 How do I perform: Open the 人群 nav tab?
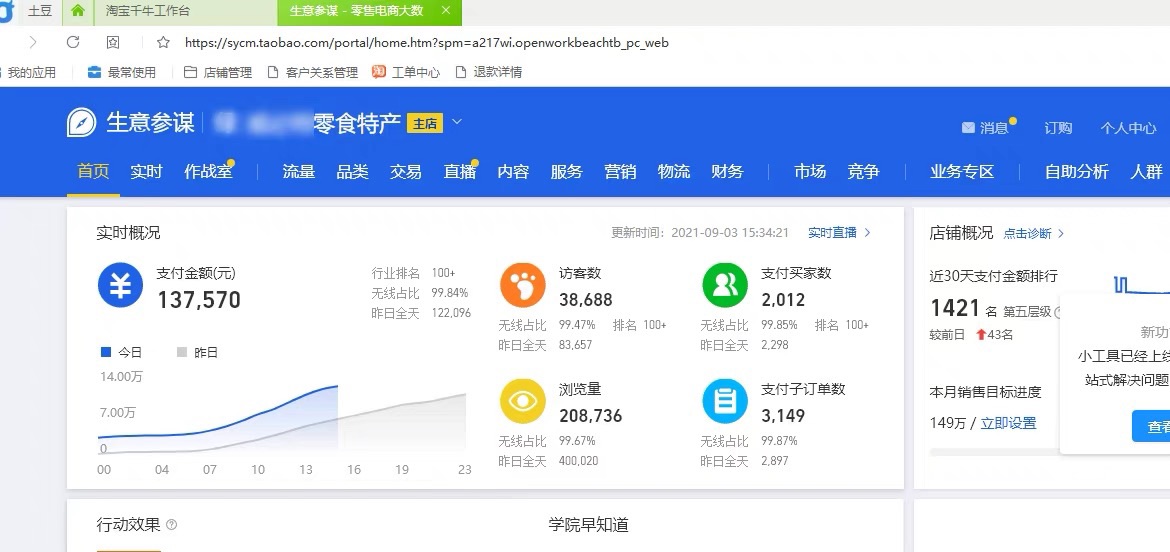pos(1147,172)
